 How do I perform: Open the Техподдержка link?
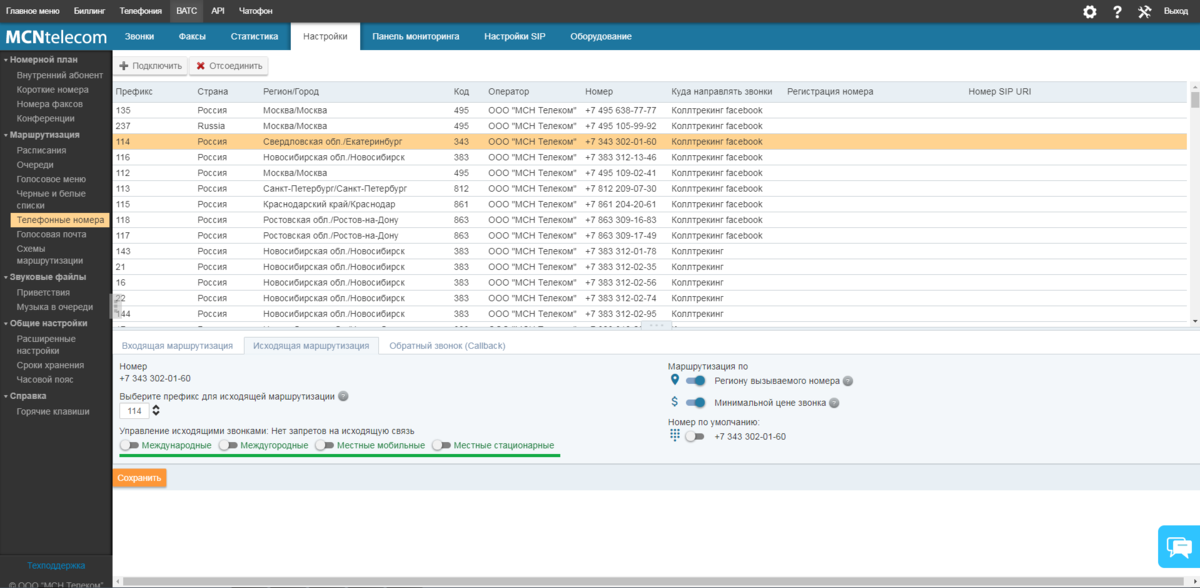click(x=56, y=565)
